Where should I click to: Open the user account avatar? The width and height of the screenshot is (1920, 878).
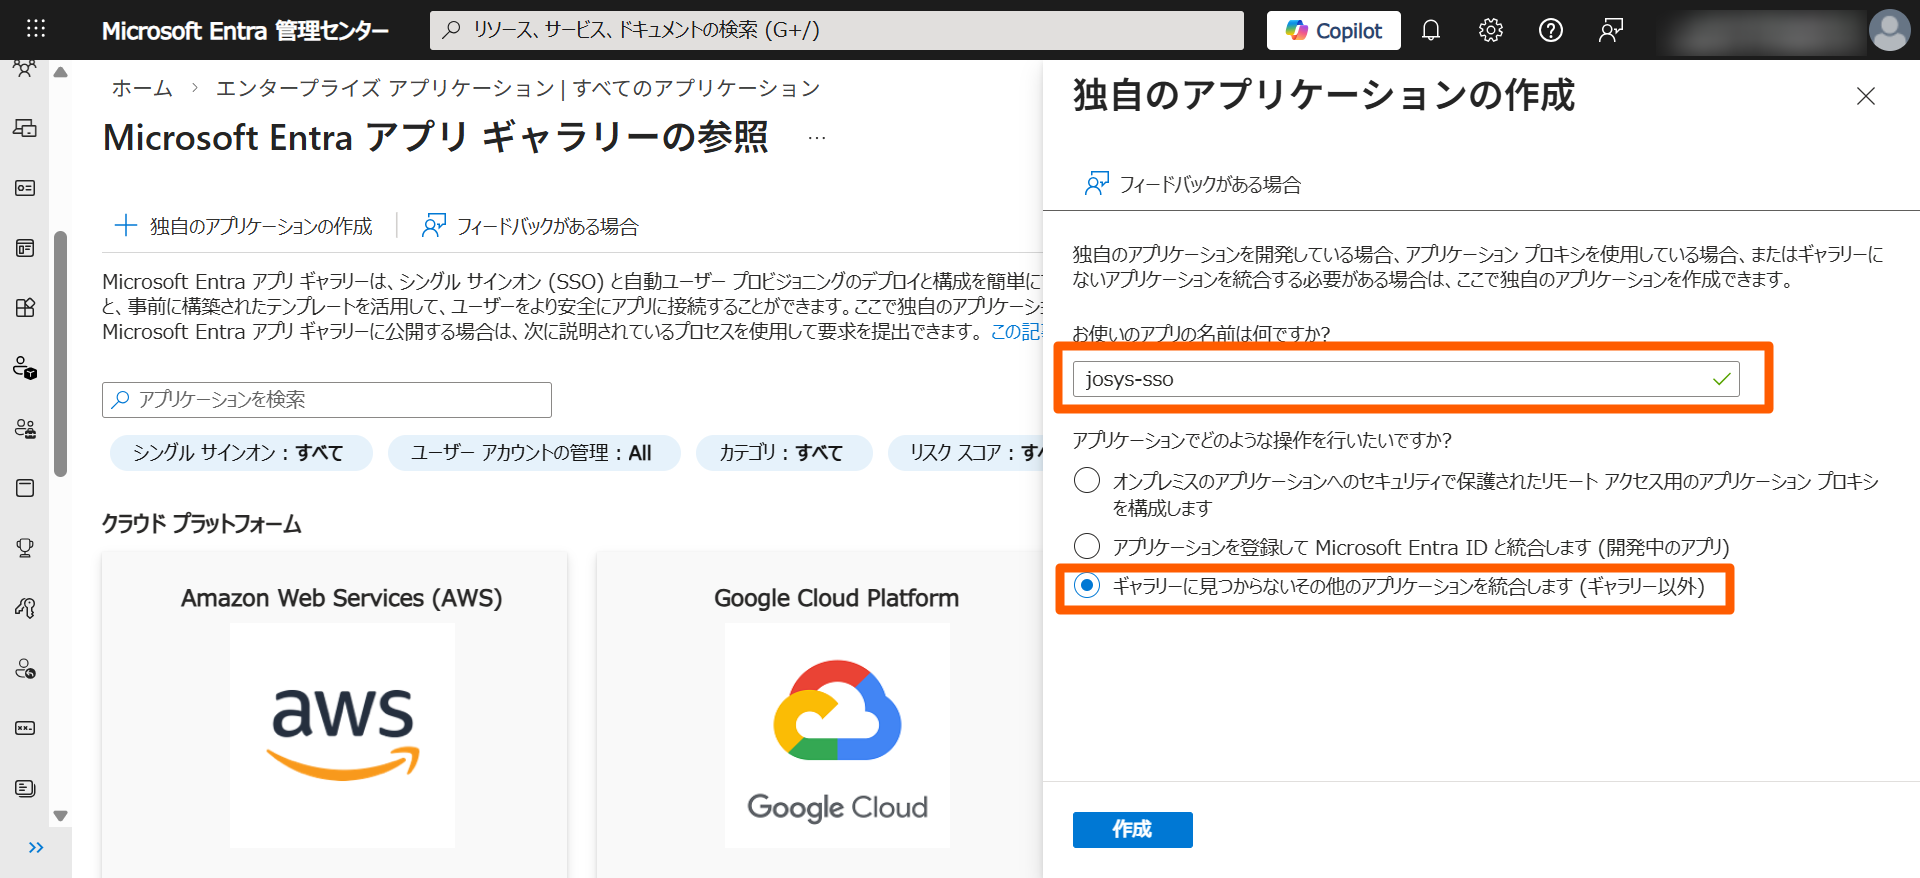tap(1888, 30)
